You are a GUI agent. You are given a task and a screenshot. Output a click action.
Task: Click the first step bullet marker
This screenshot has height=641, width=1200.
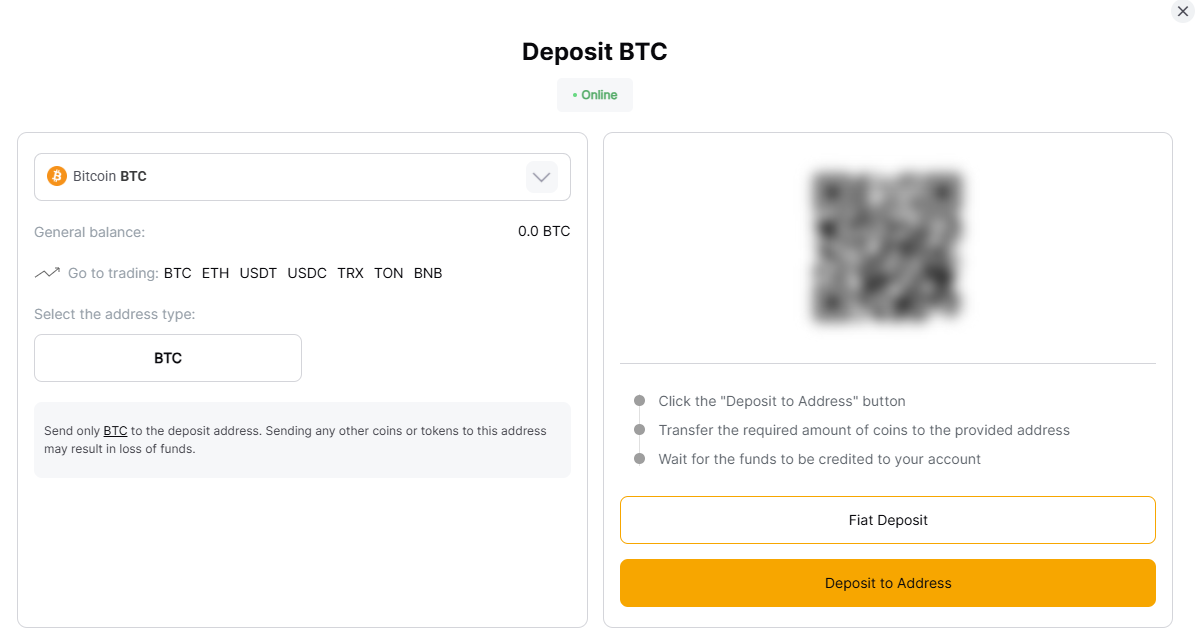[639, 401]
